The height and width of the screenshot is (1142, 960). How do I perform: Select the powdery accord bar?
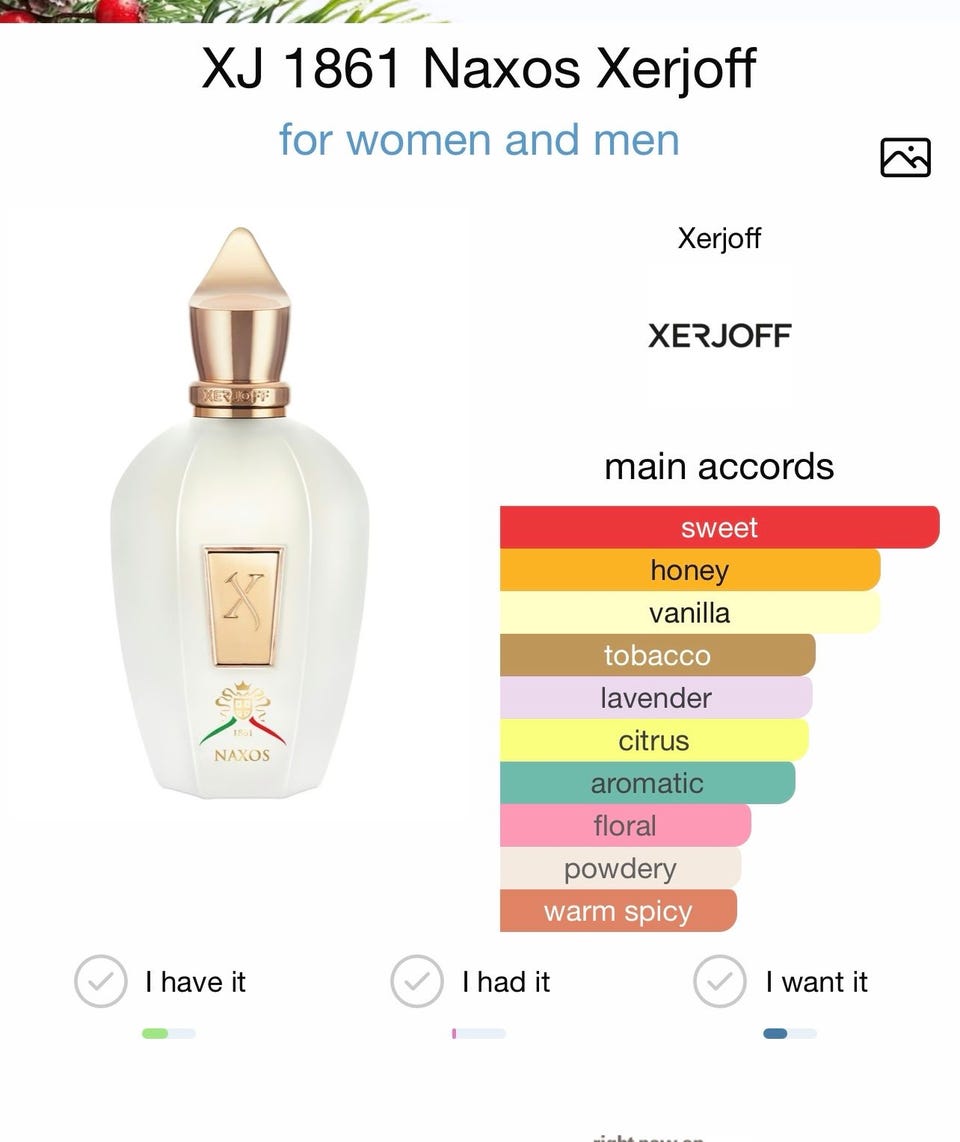621,868
